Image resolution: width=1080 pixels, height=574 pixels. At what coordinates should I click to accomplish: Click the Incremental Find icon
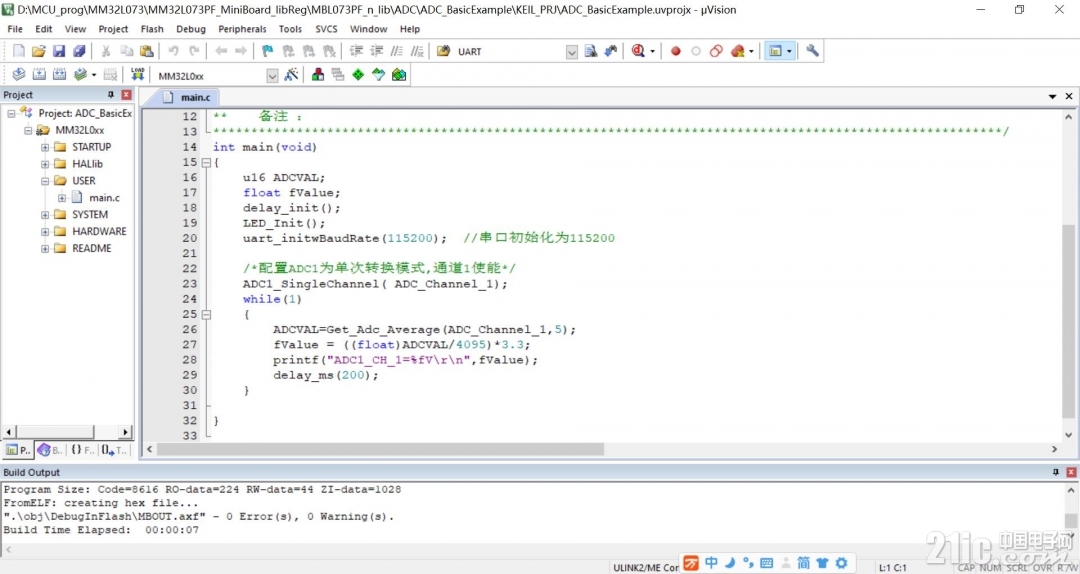pyautogui.click(x=610, y=51)
